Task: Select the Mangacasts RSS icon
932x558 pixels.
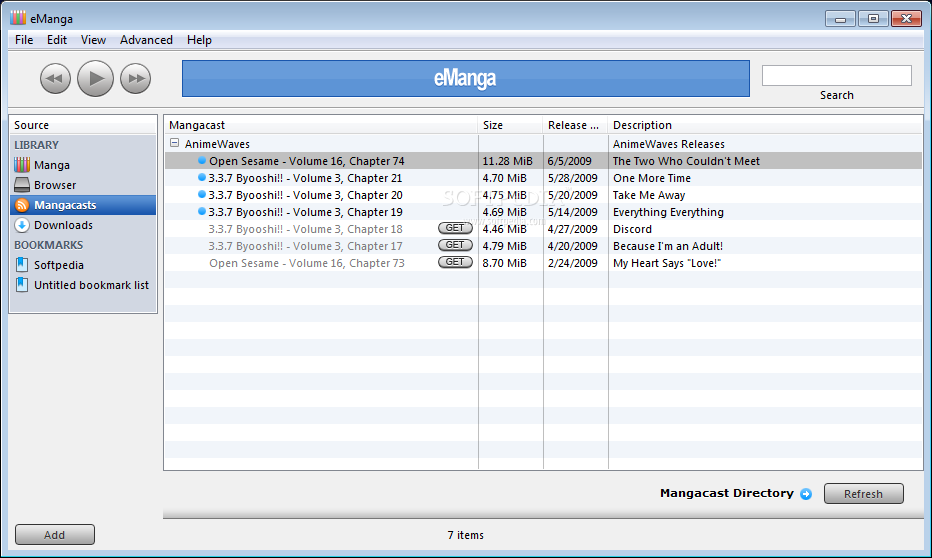Action: 22,205
